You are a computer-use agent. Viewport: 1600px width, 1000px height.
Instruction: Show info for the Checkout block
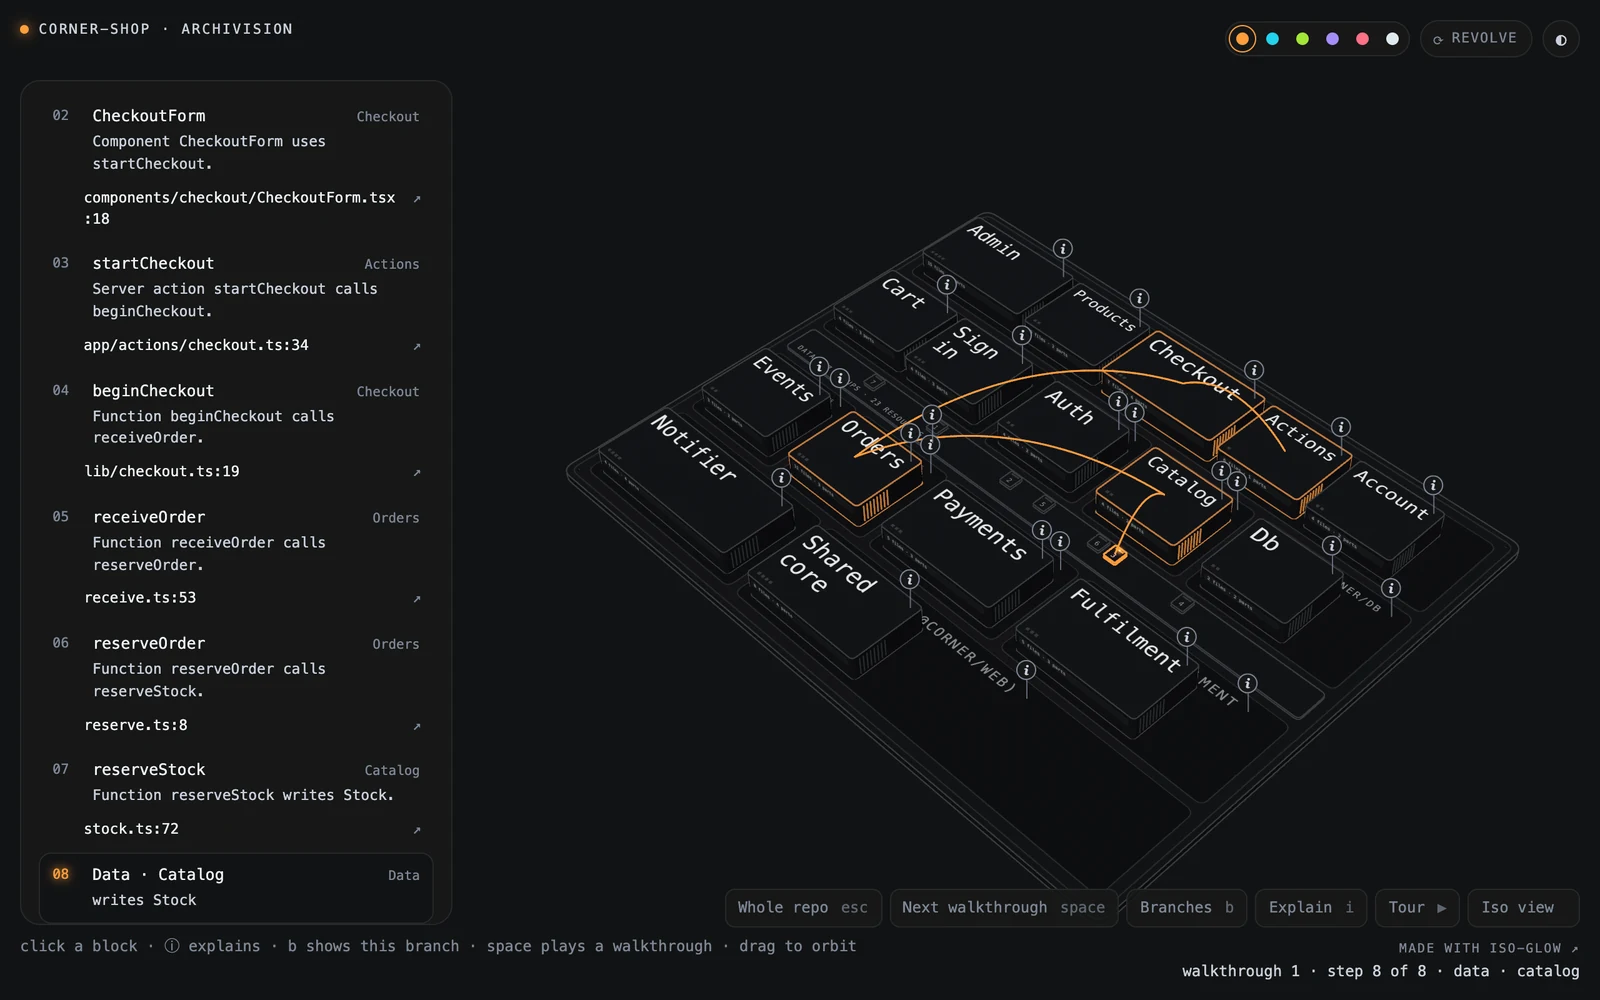pos(1254,370)
